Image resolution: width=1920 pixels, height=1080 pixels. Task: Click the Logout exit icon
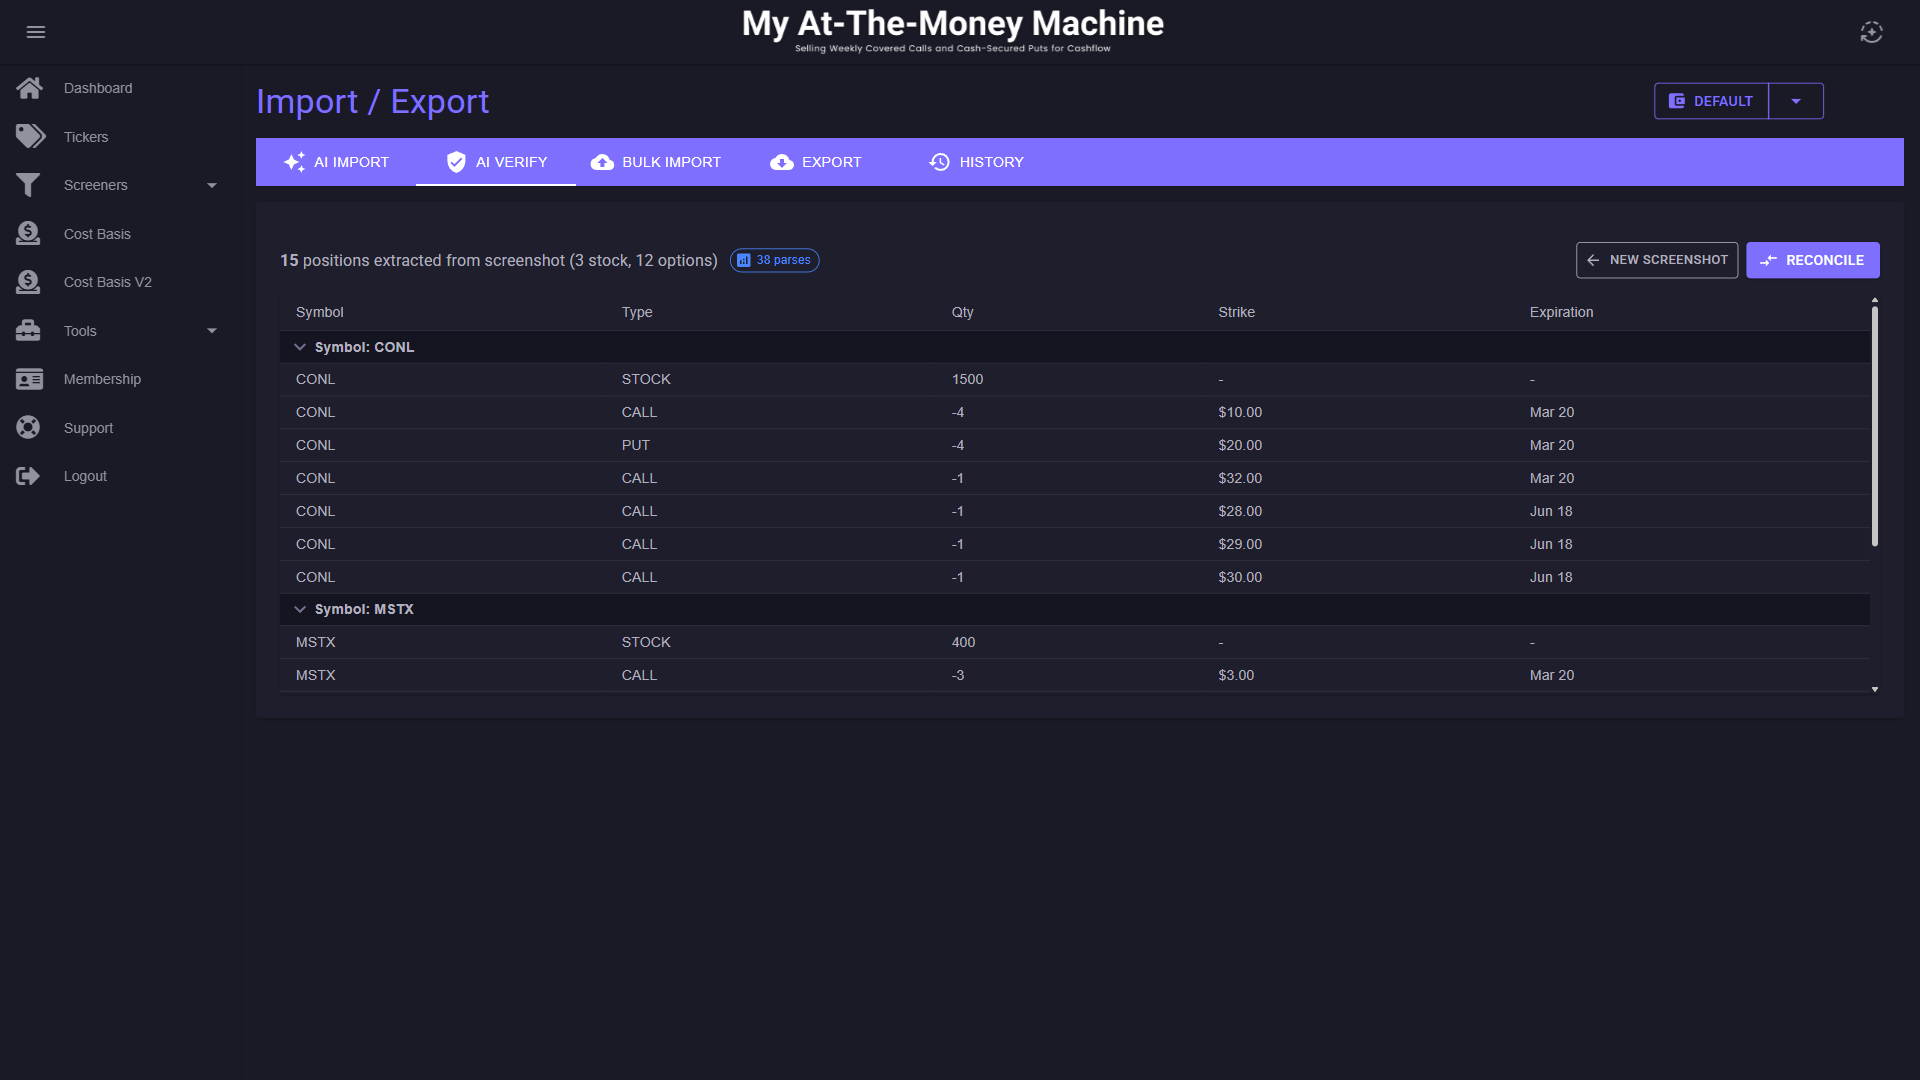28,476
